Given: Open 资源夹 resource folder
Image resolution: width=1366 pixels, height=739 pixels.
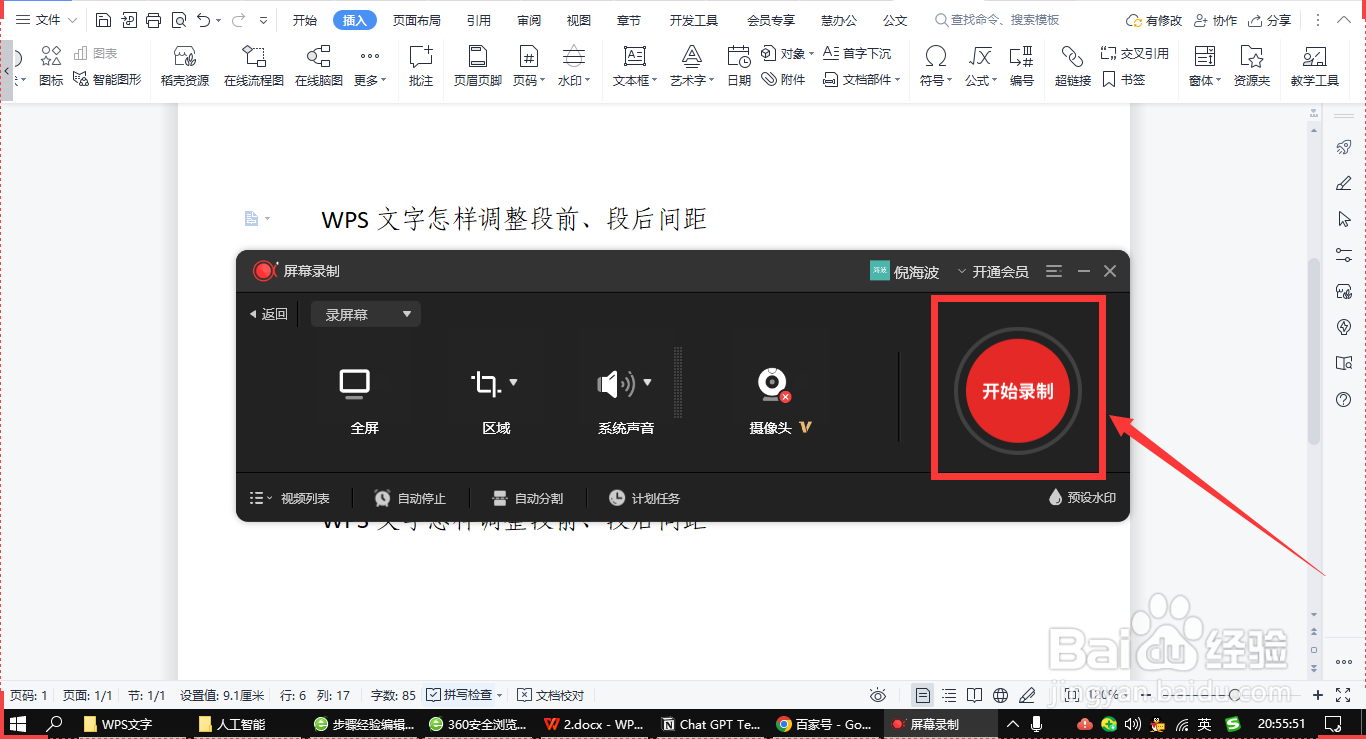Looking at the screenshot, I should 1252,67.
